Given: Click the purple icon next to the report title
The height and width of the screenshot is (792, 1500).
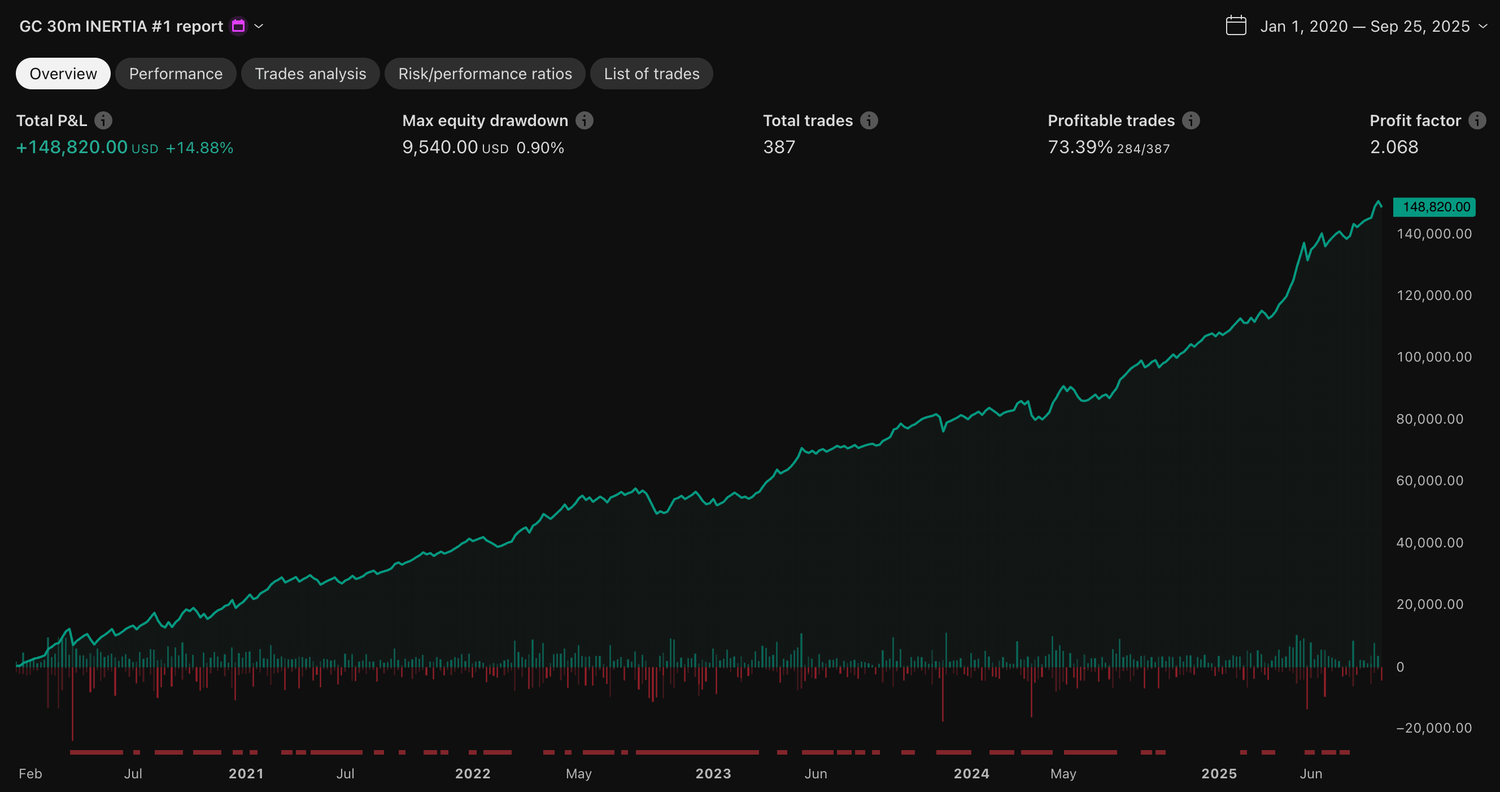Looking at the screenshot, I should 238,26.
